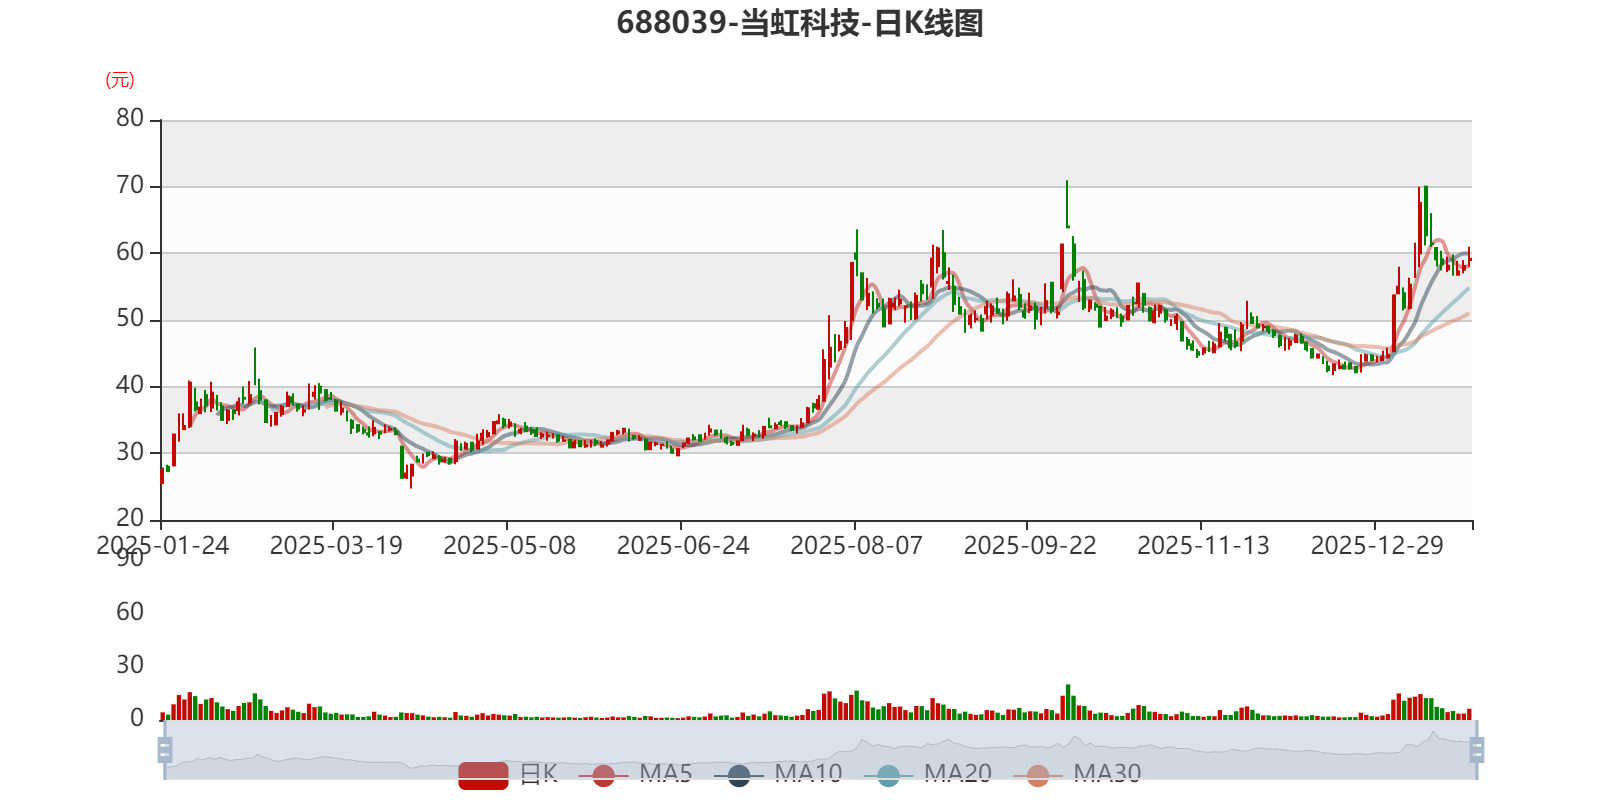1600x800 pixels.
Task: Click the data zoom overview area
Action: tap(820, 750)
